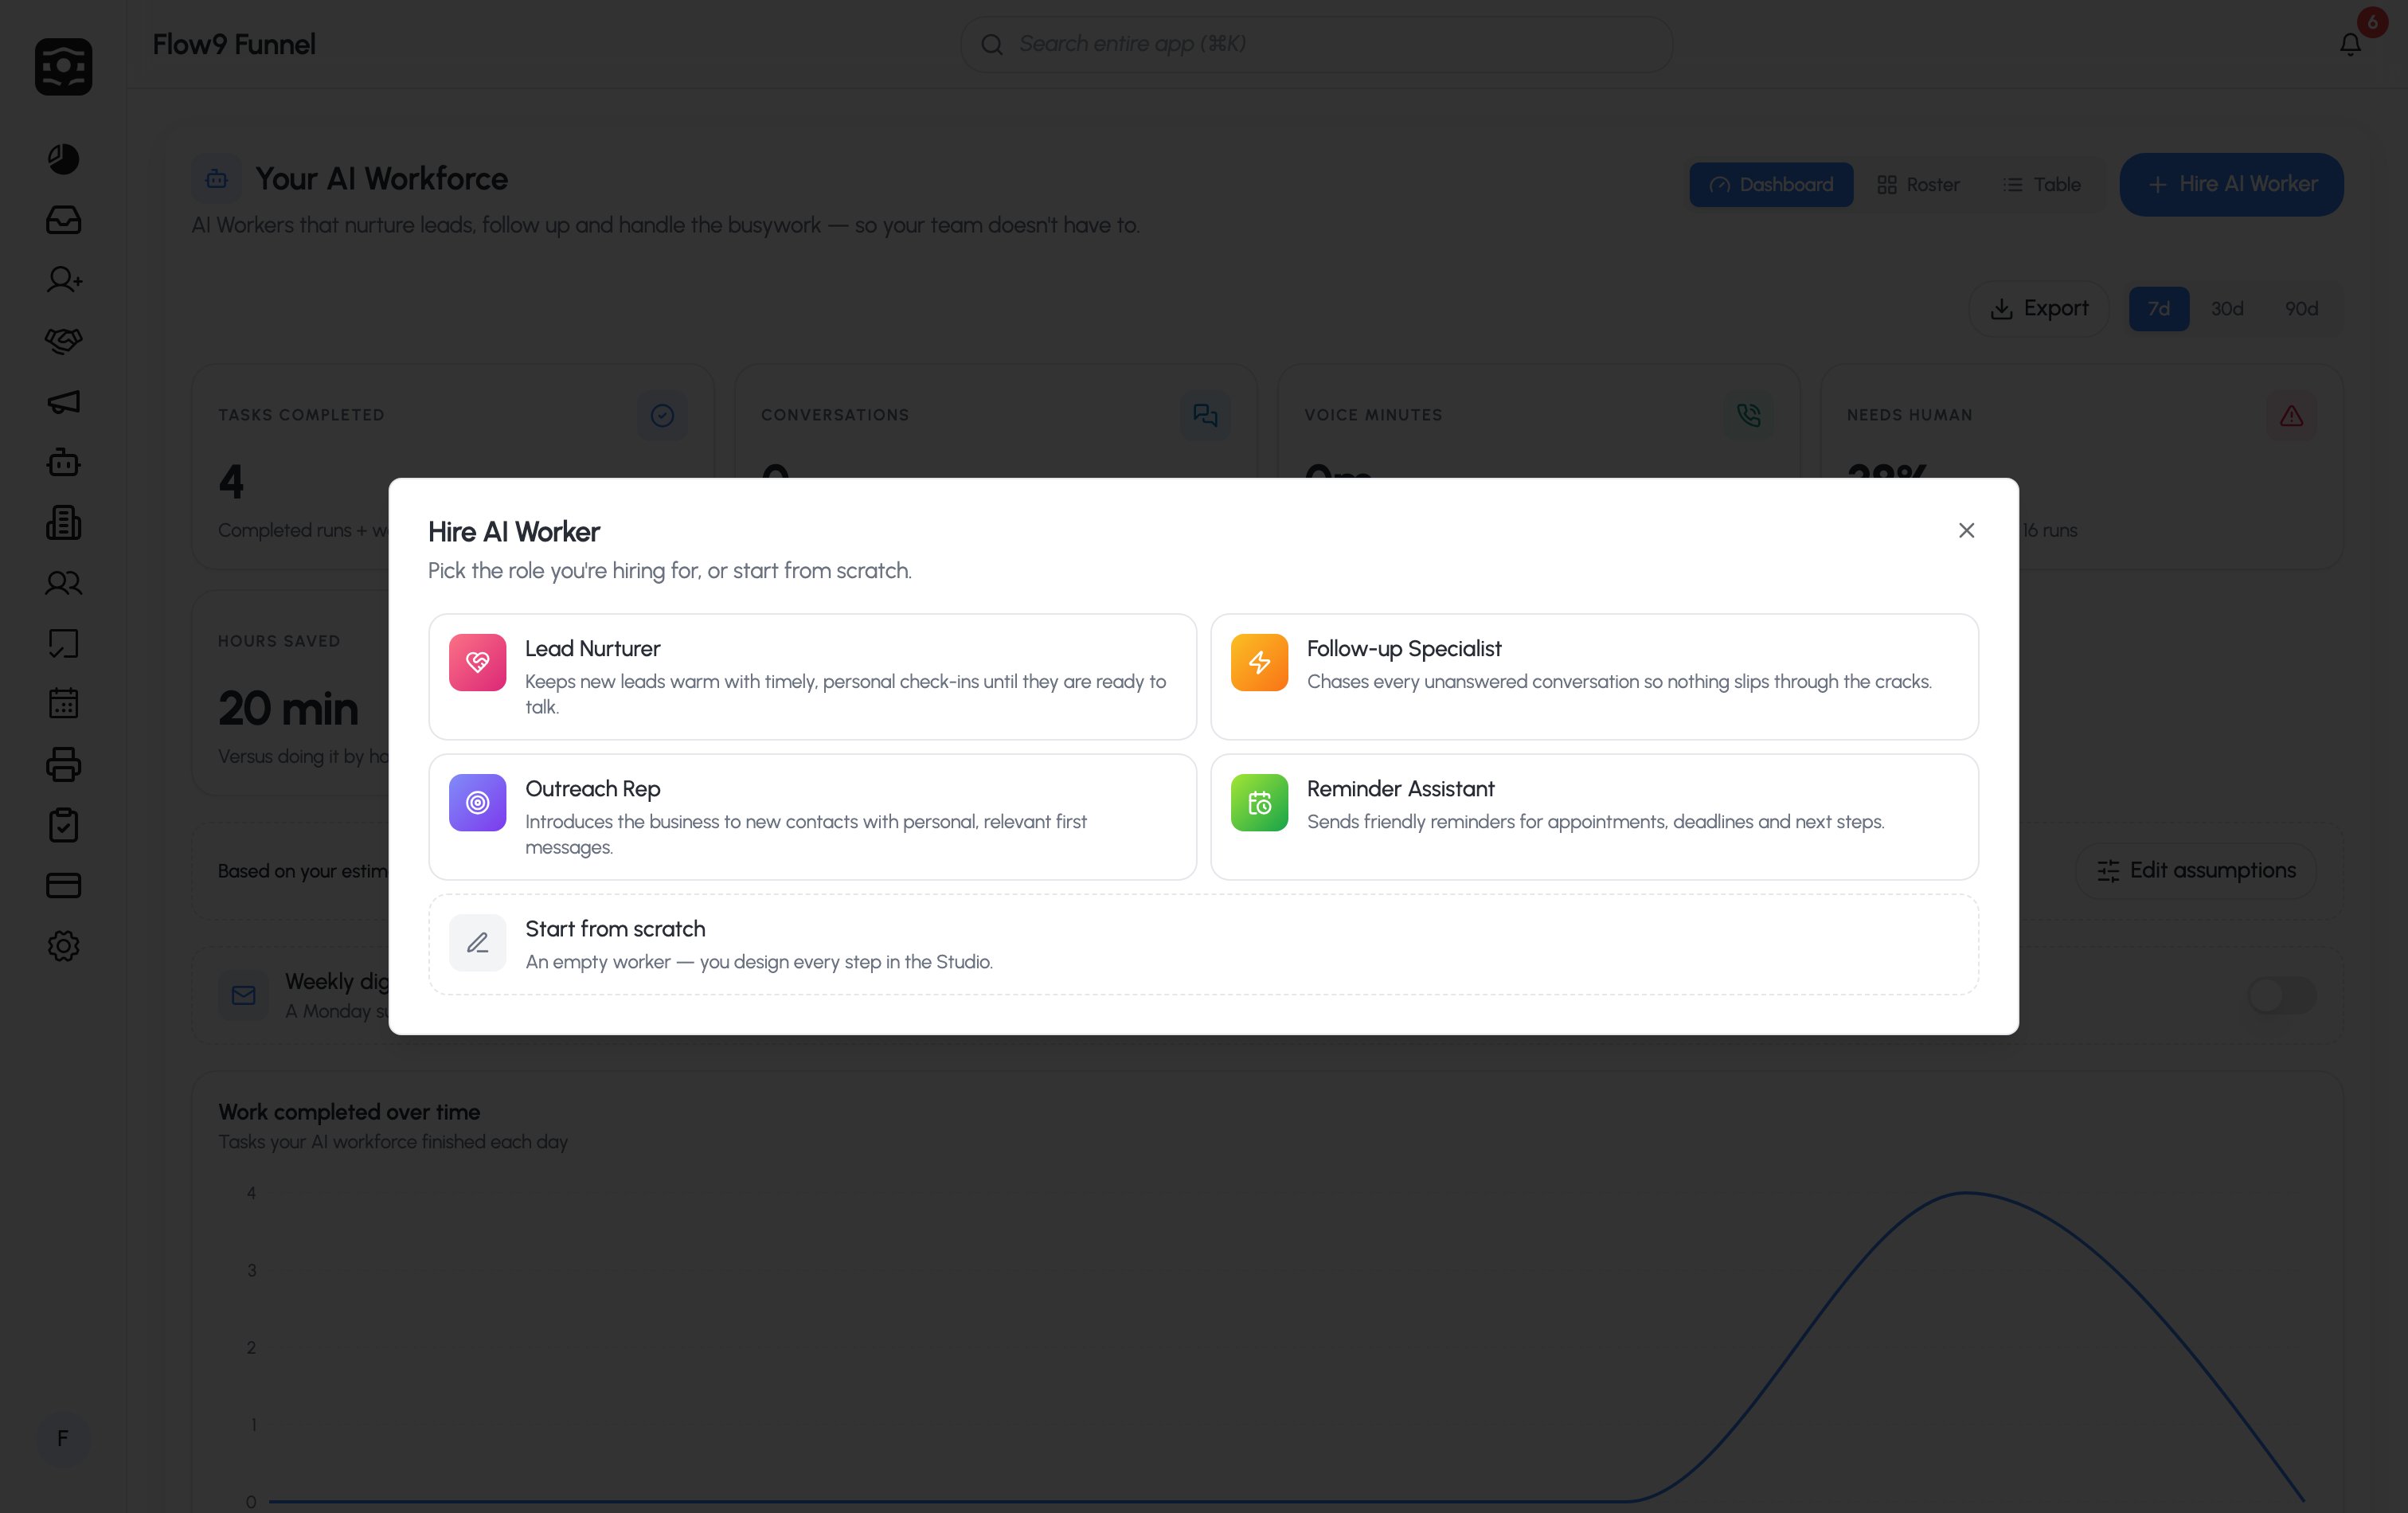
Task: Choose the Lead Nurturer role title
Action: (x=593, y=649)
